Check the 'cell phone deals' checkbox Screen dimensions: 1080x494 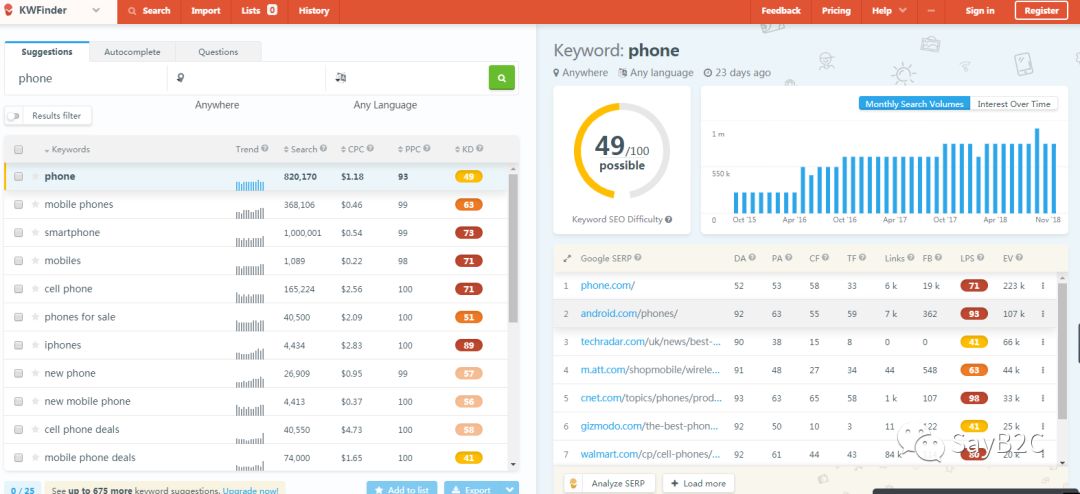point(19,429)
